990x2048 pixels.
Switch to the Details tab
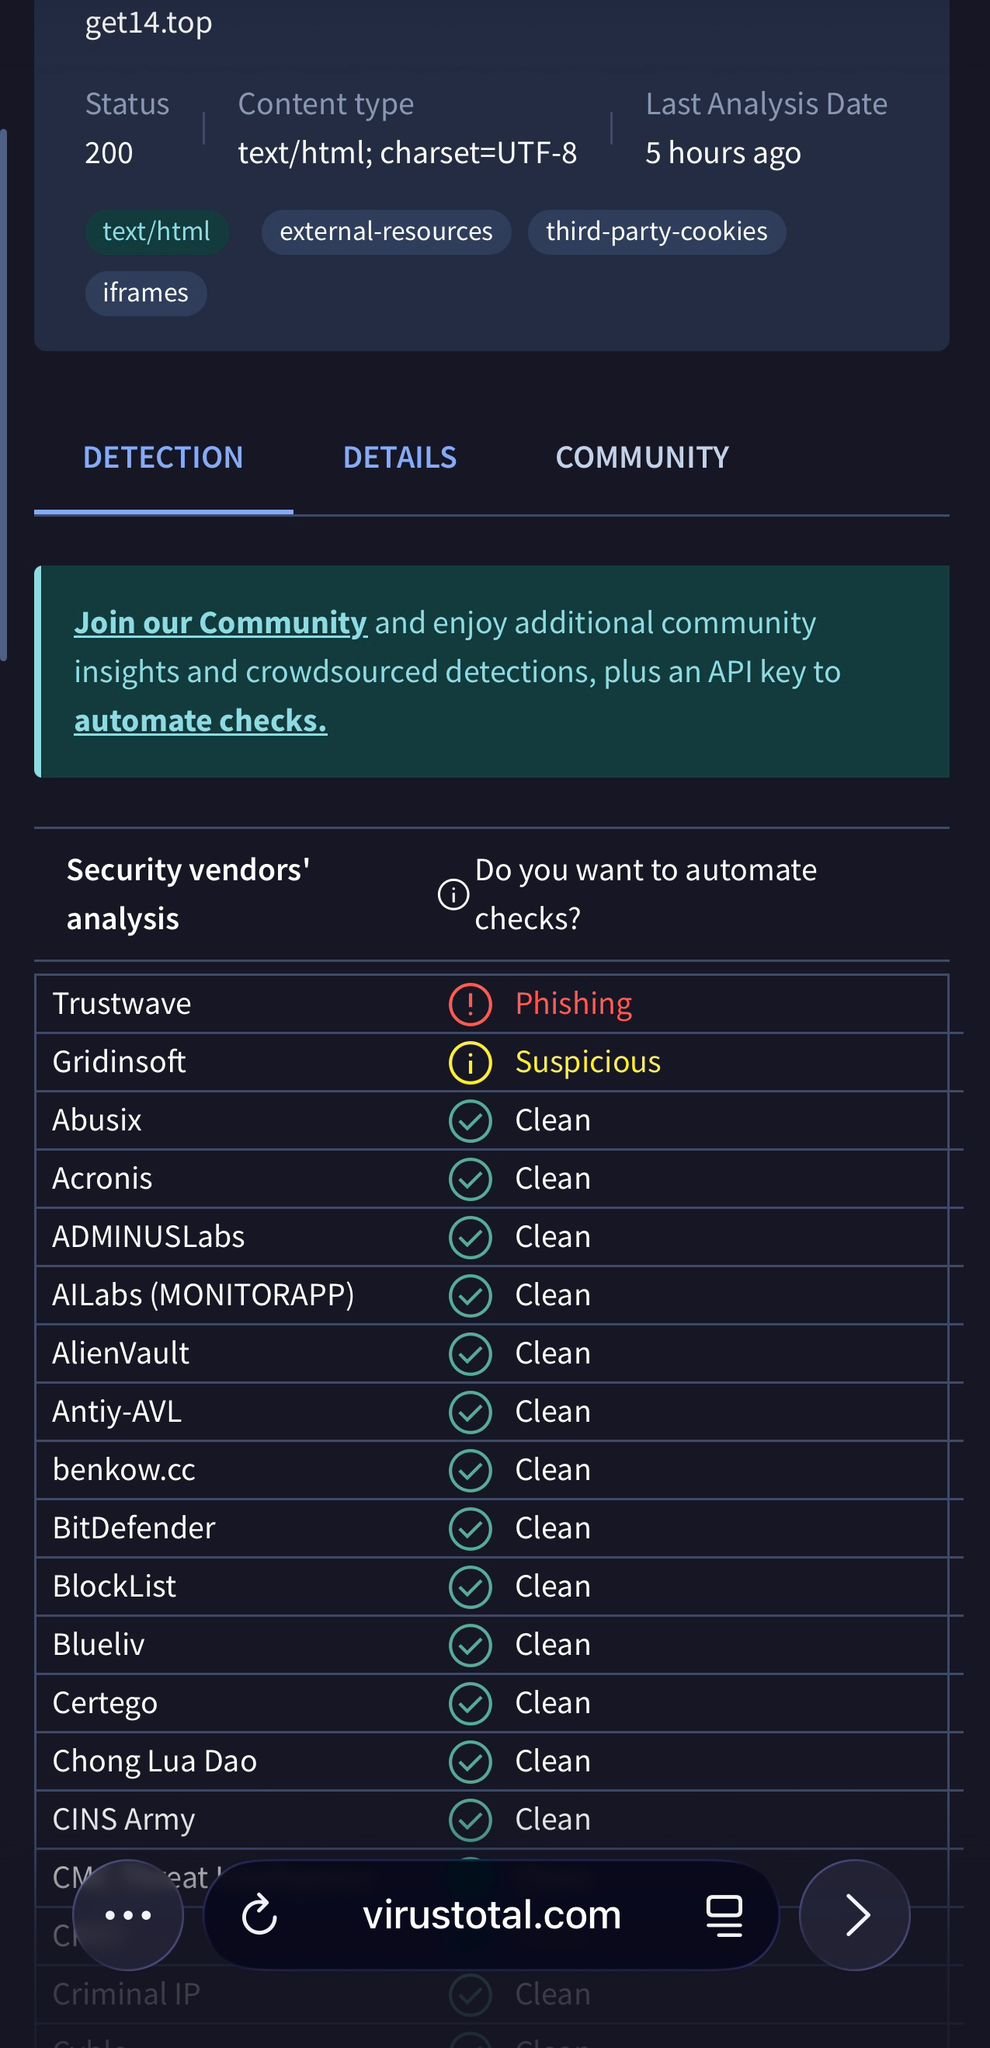point(400,458)
